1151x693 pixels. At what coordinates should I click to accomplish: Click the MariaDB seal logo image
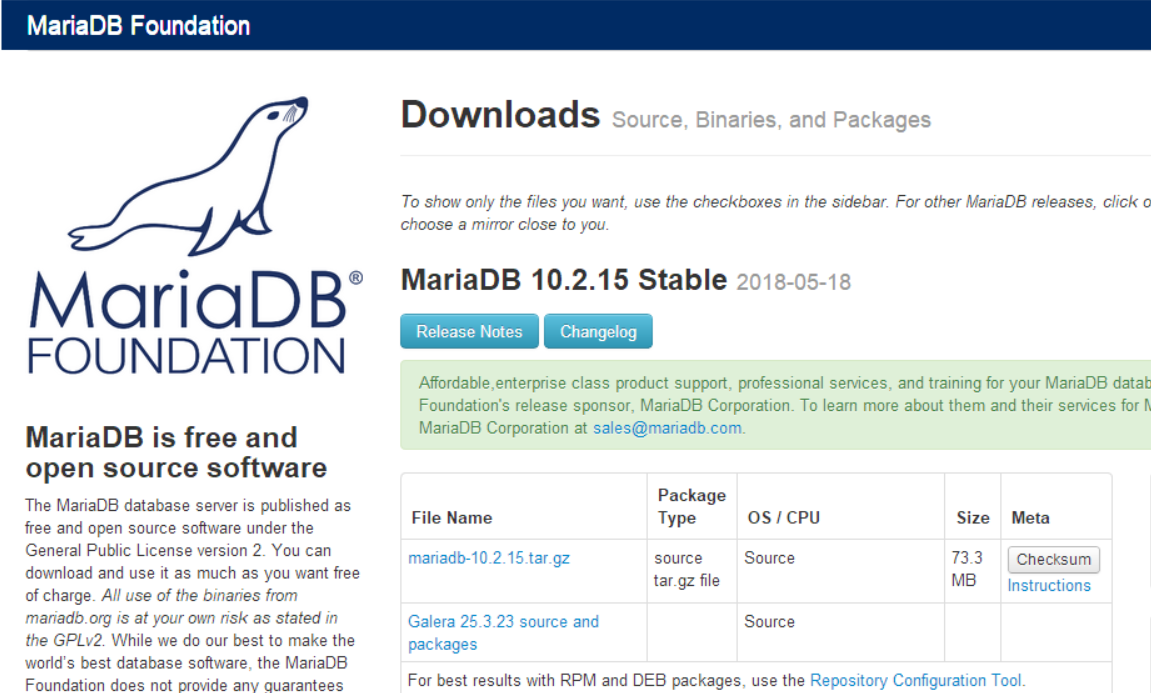pos(188,176)
